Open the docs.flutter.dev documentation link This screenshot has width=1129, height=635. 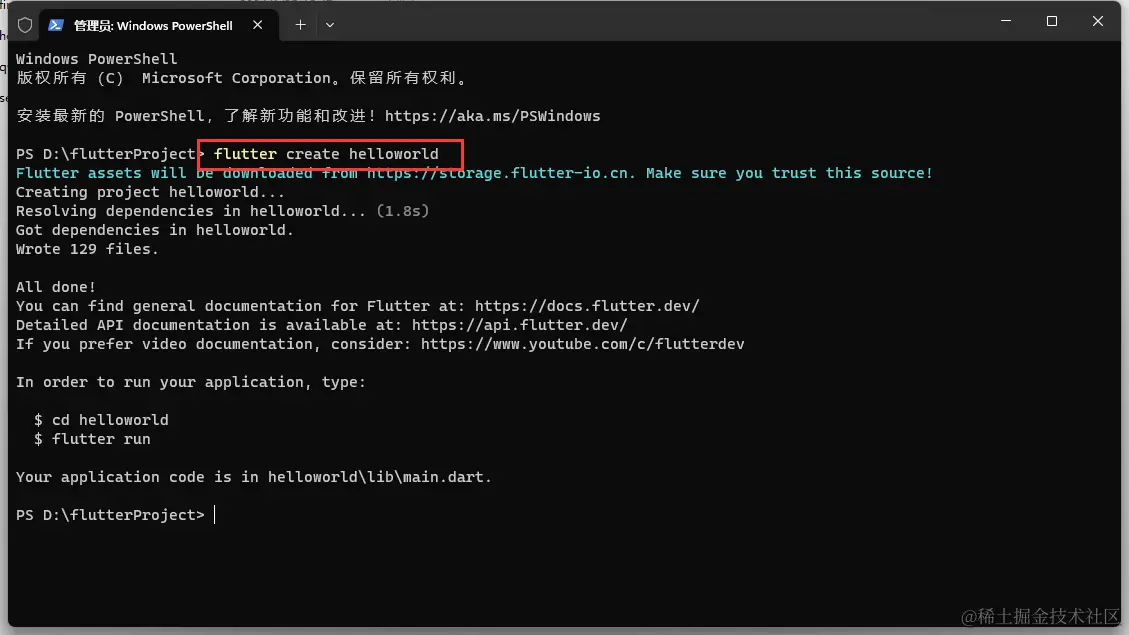click(587, 306)
